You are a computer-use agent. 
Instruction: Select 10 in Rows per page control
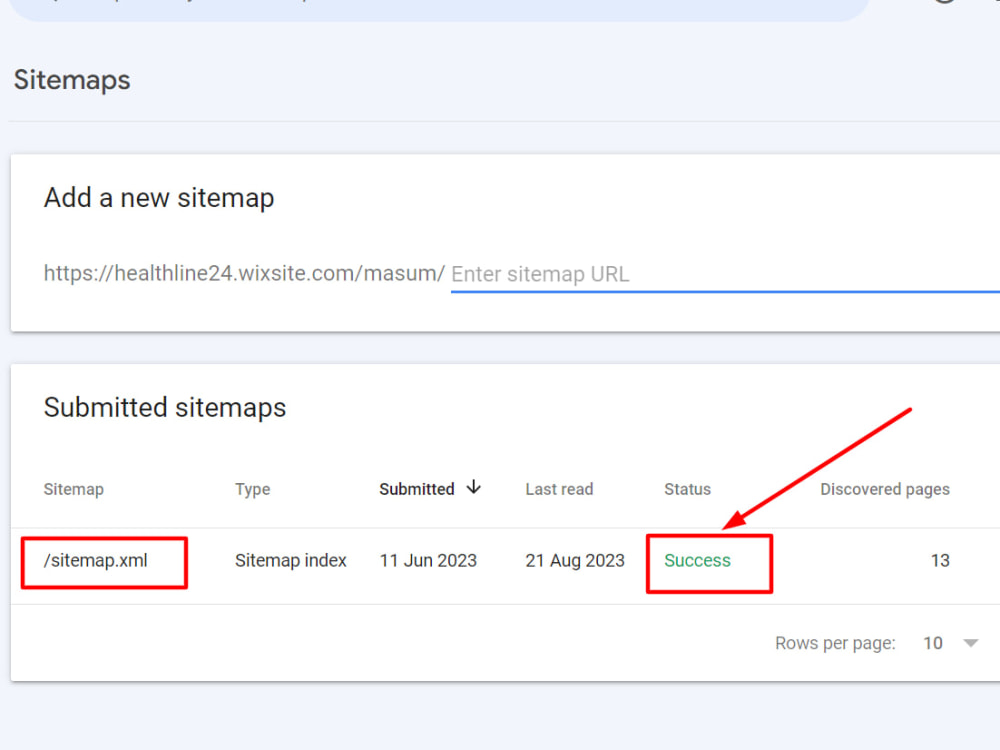pos(933,643)
